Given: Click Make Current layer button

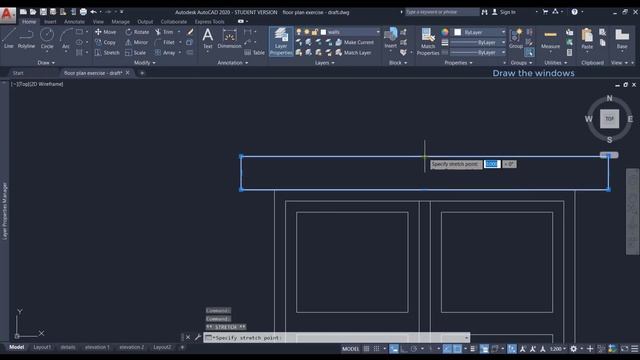Looking at the screenshot, I should pyautogui.click(x=354, y=42).
